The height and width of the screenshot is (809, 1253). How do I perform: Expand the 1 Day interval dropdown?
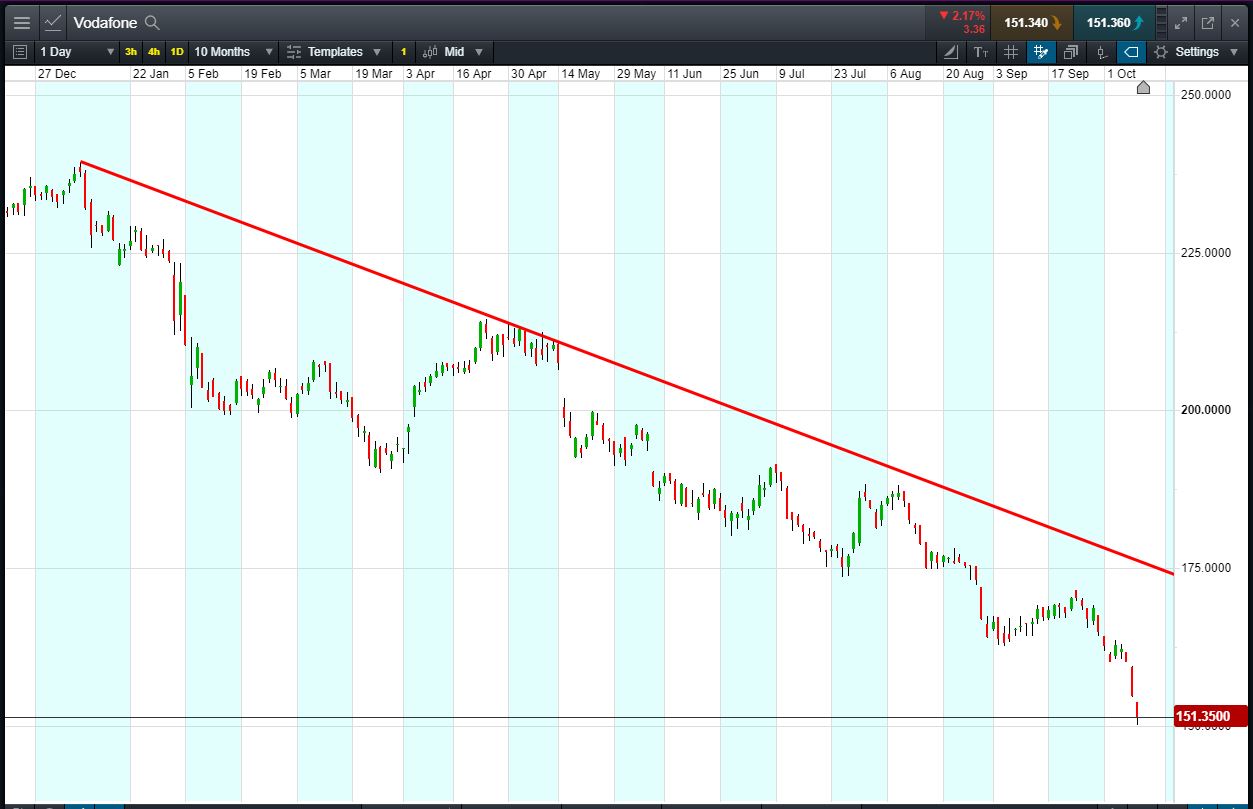coord(76,52)
